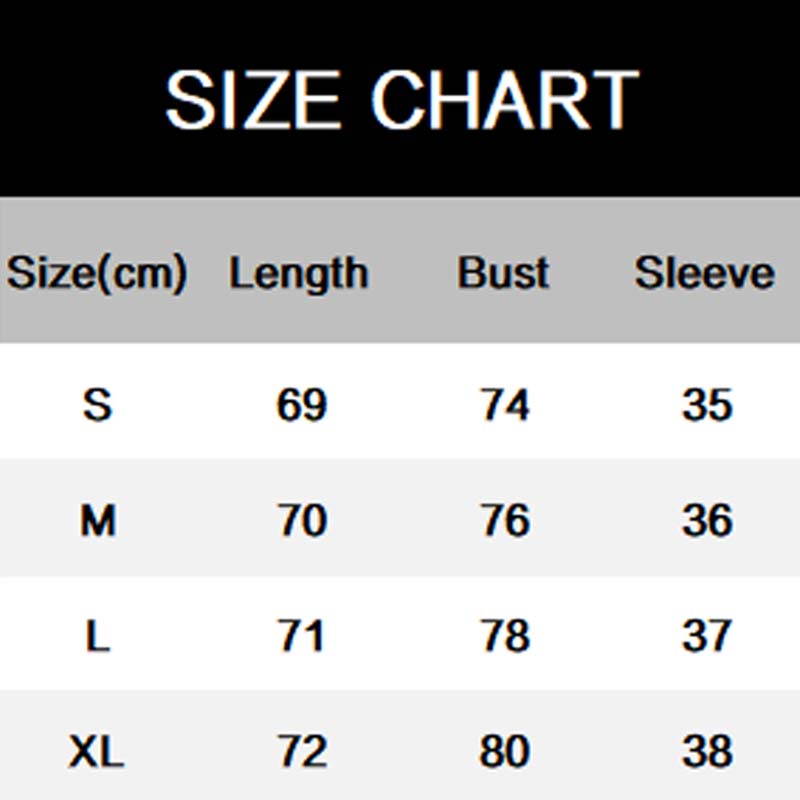The width and height of the screenshot is (800, 800).
Task: Select the L size row label
Action: pos(97,636)
